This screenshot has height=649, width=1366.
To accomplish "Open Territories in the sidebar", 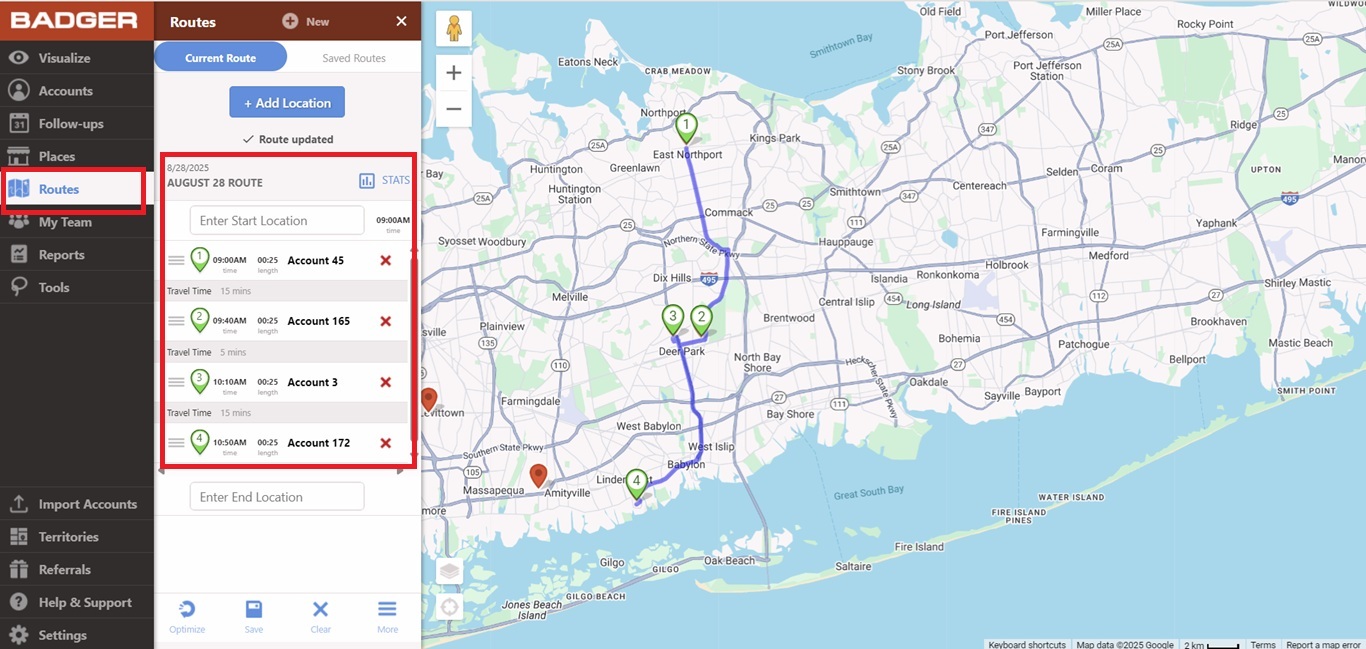I will 68,537.
